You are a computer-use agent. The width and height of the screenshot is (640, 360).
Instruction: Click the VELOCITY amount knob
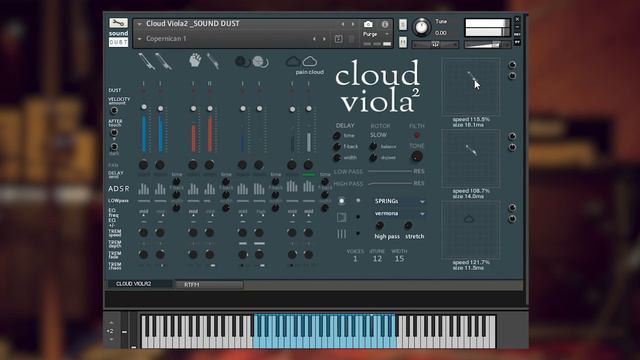click(x=114, y=110)
